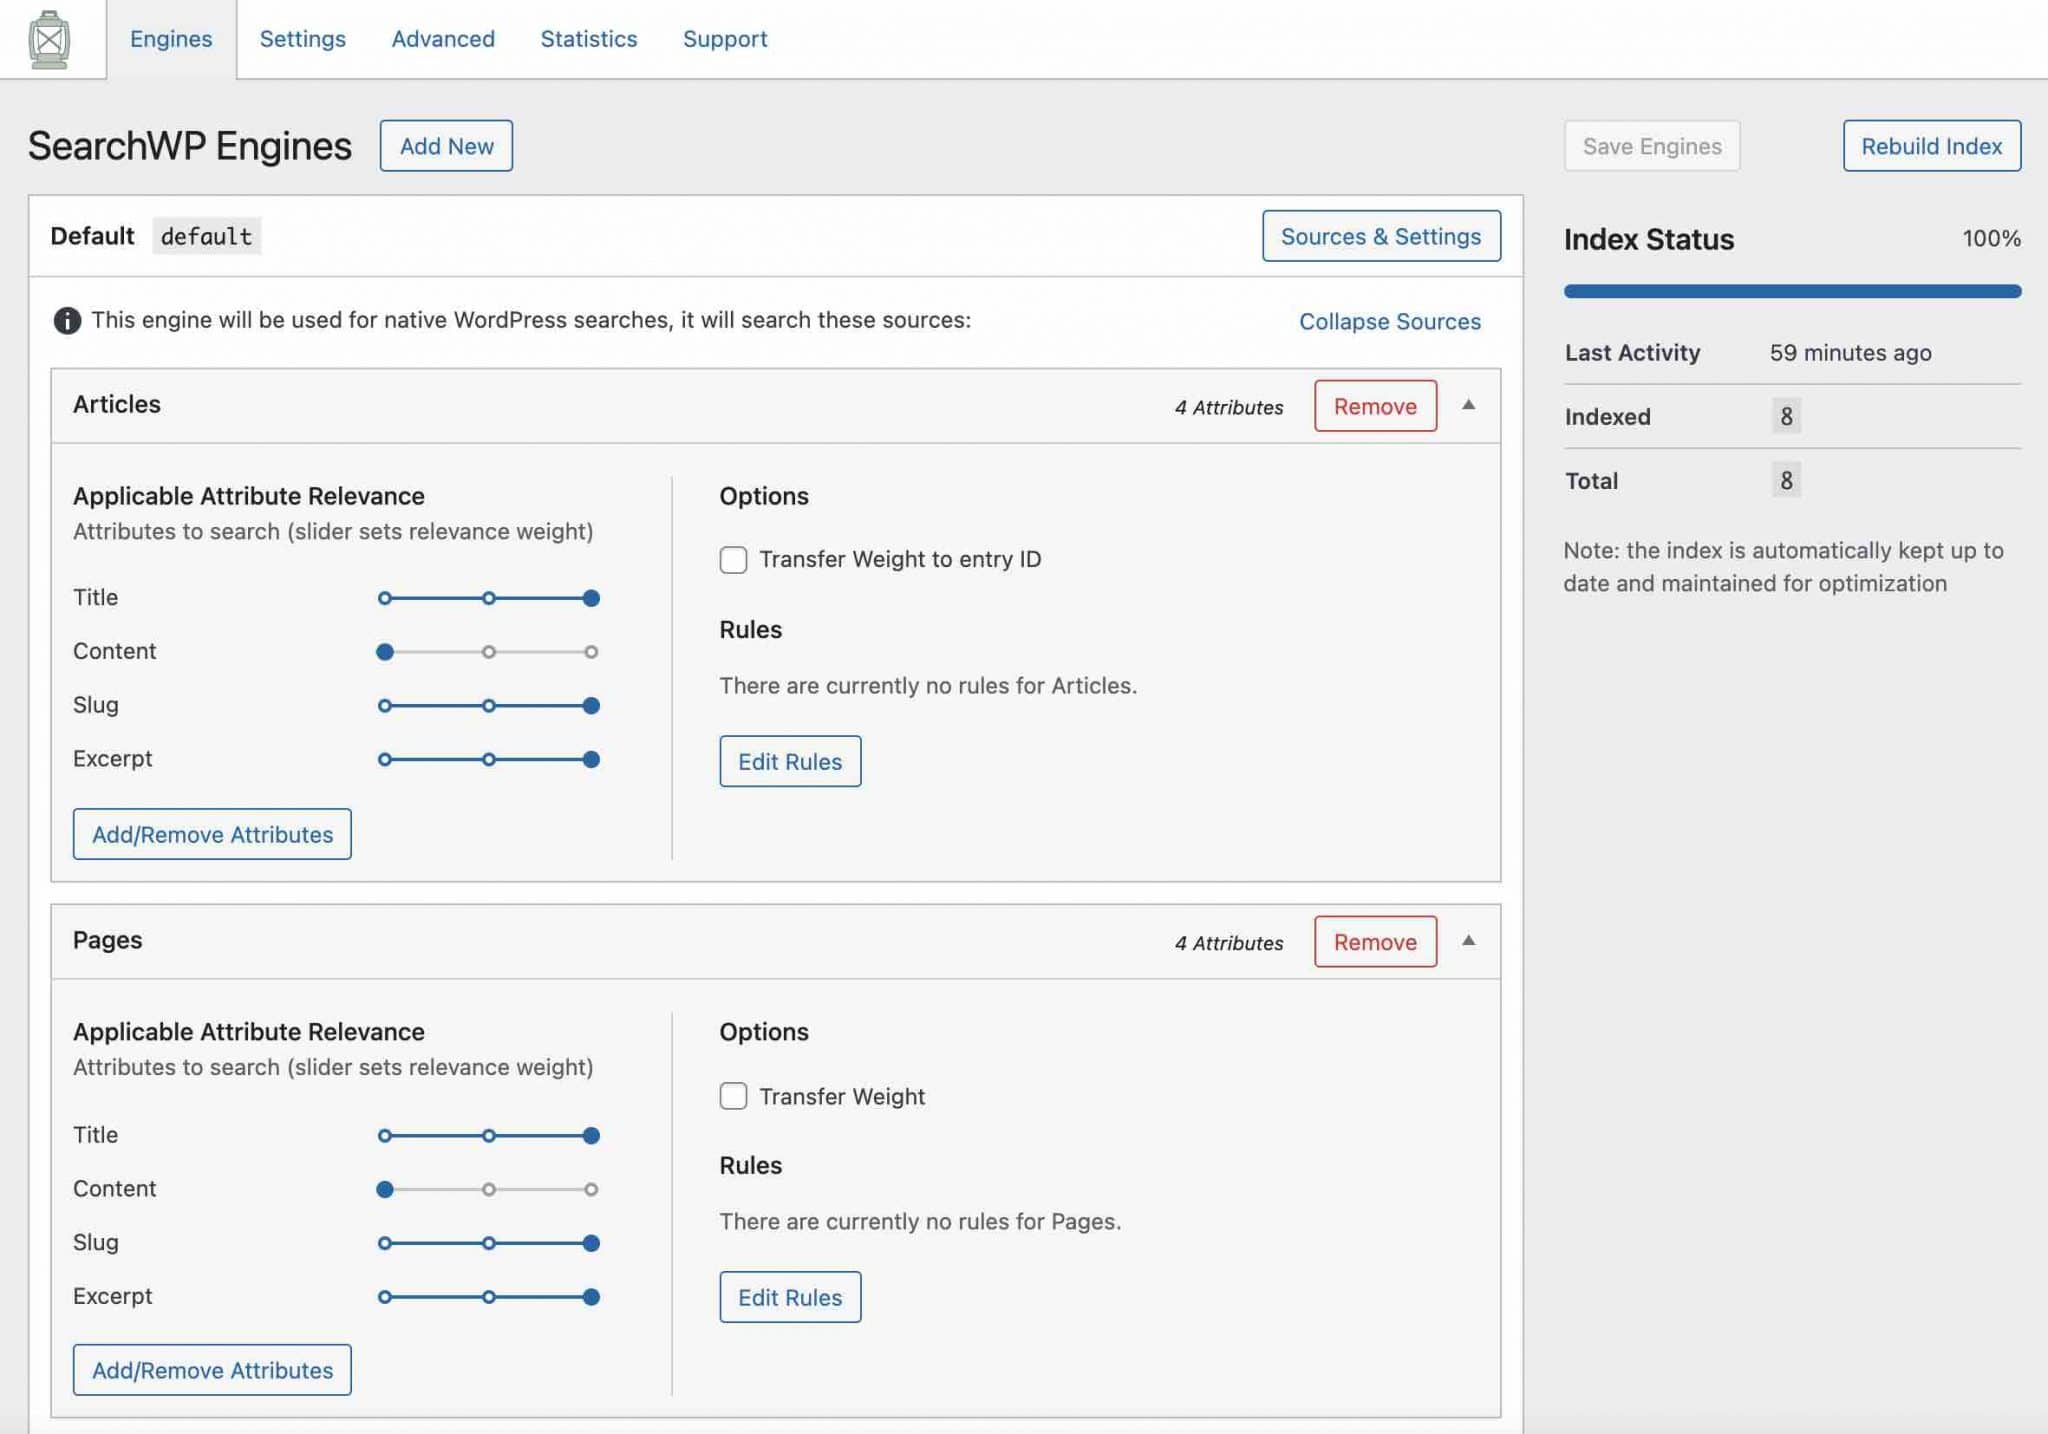Screen dimensions: 2048x1434
Task: Click the Add New engine button
Action: (x=446, y=146)
